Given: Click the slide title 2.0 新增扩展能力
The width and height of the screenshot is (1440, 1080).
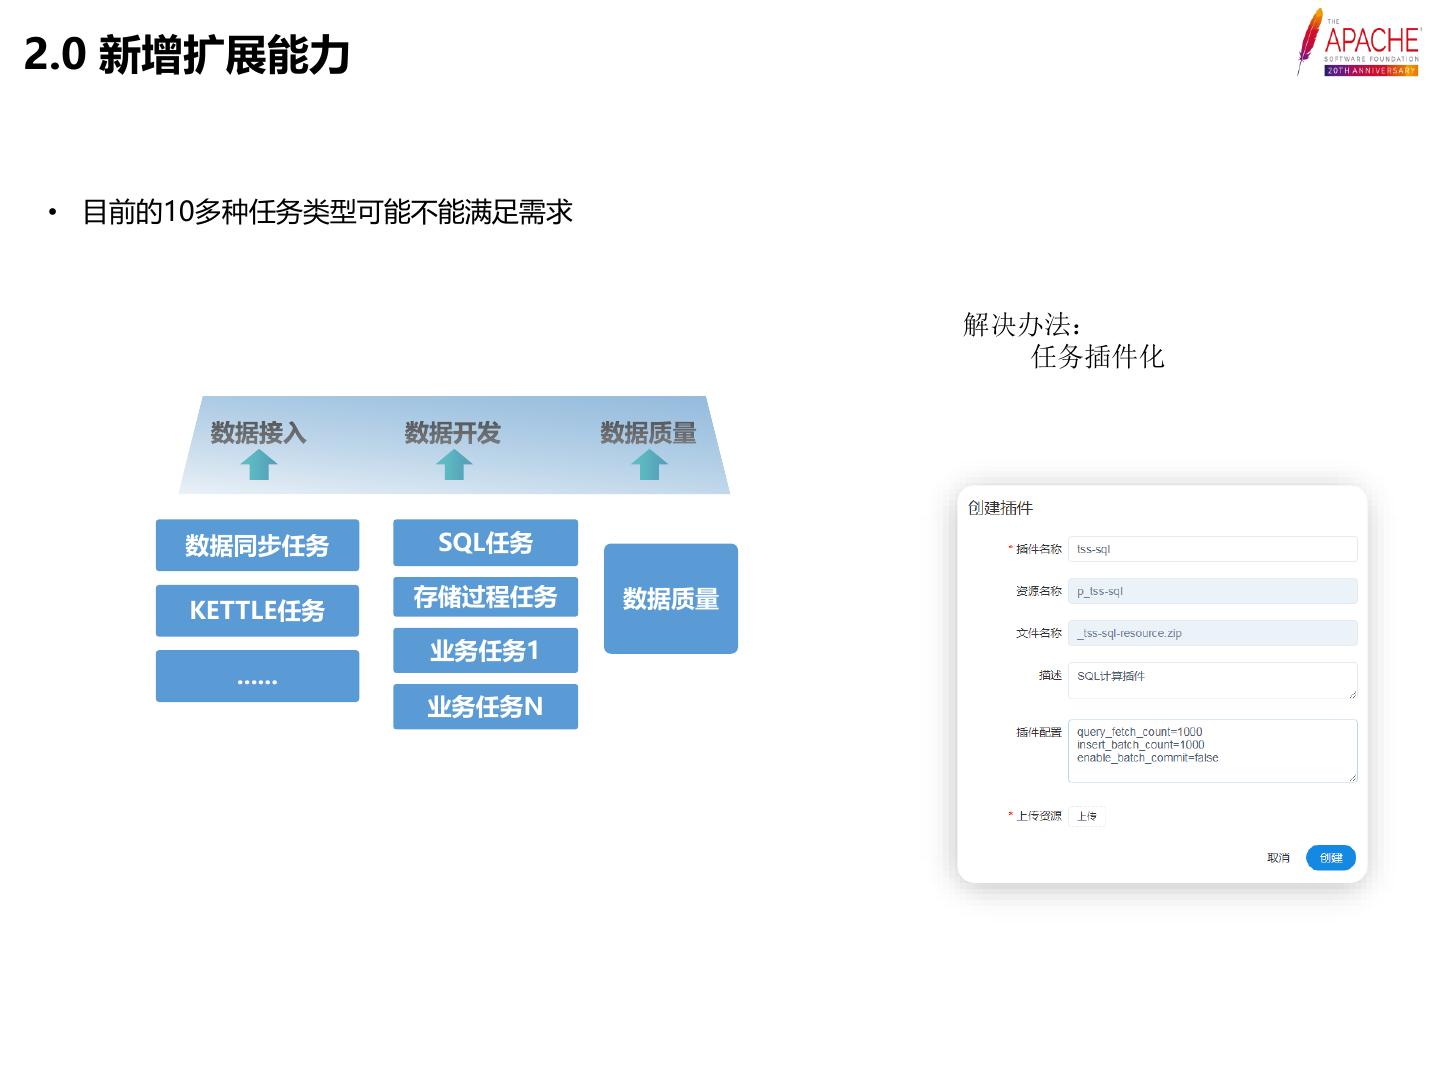Looking at the screenshot, I should (187, 55).
